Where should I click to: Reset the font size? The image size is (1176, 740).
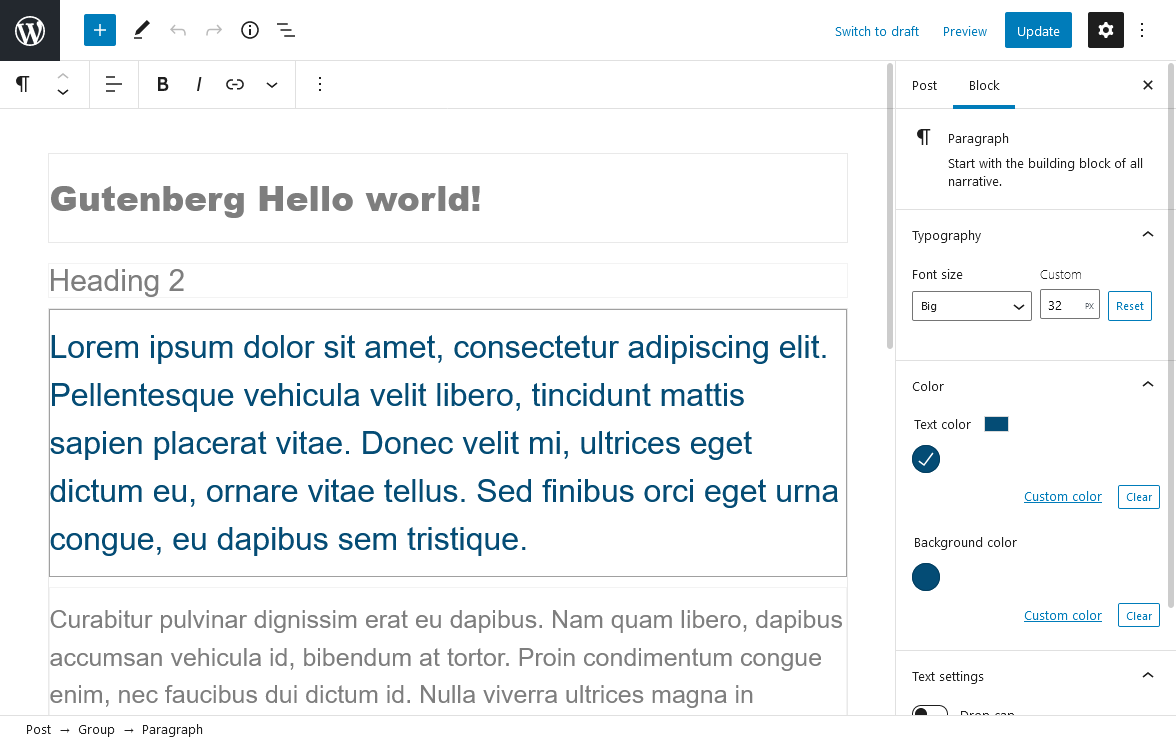click(1130, 306)
